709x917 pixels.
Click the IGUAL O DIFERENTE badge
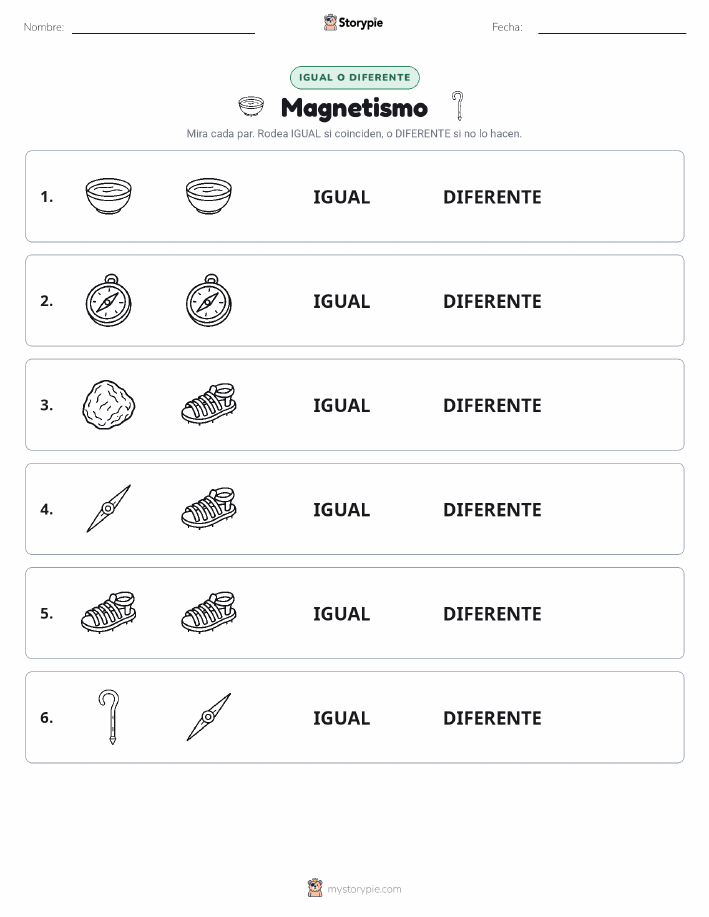point(354,77)
